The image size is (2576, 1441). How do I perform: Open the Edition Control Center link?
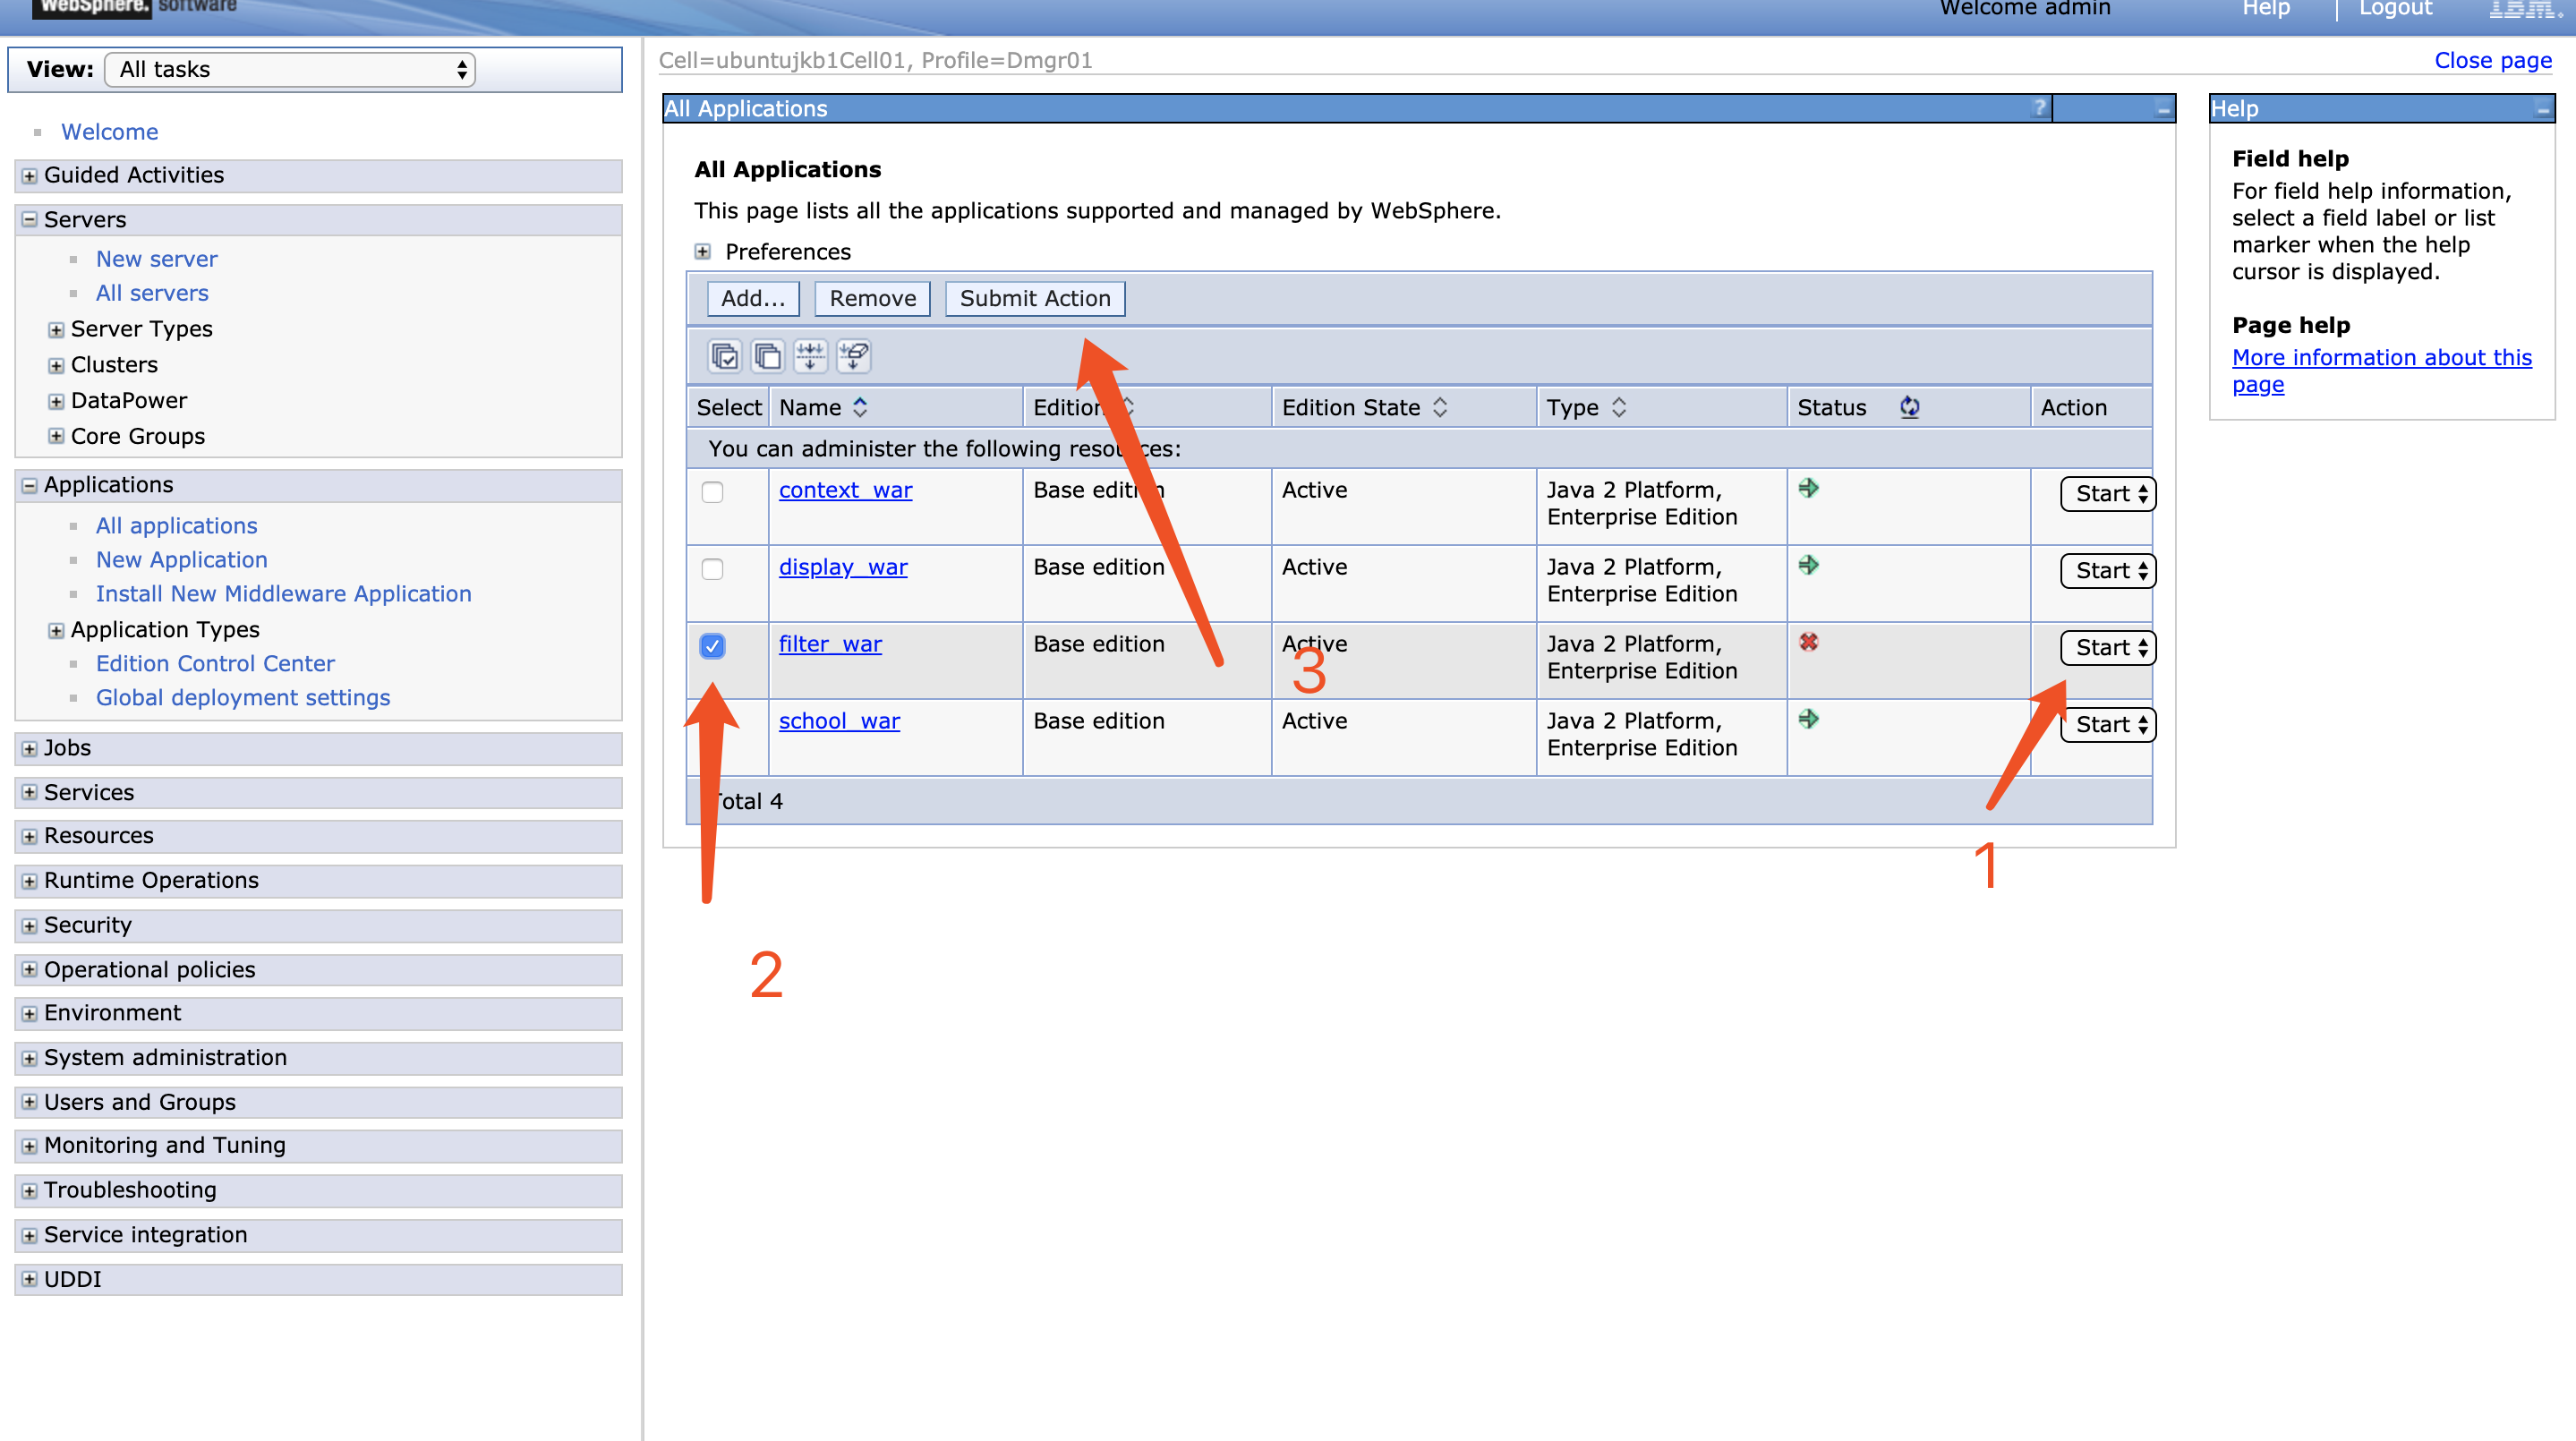[215, 664]
